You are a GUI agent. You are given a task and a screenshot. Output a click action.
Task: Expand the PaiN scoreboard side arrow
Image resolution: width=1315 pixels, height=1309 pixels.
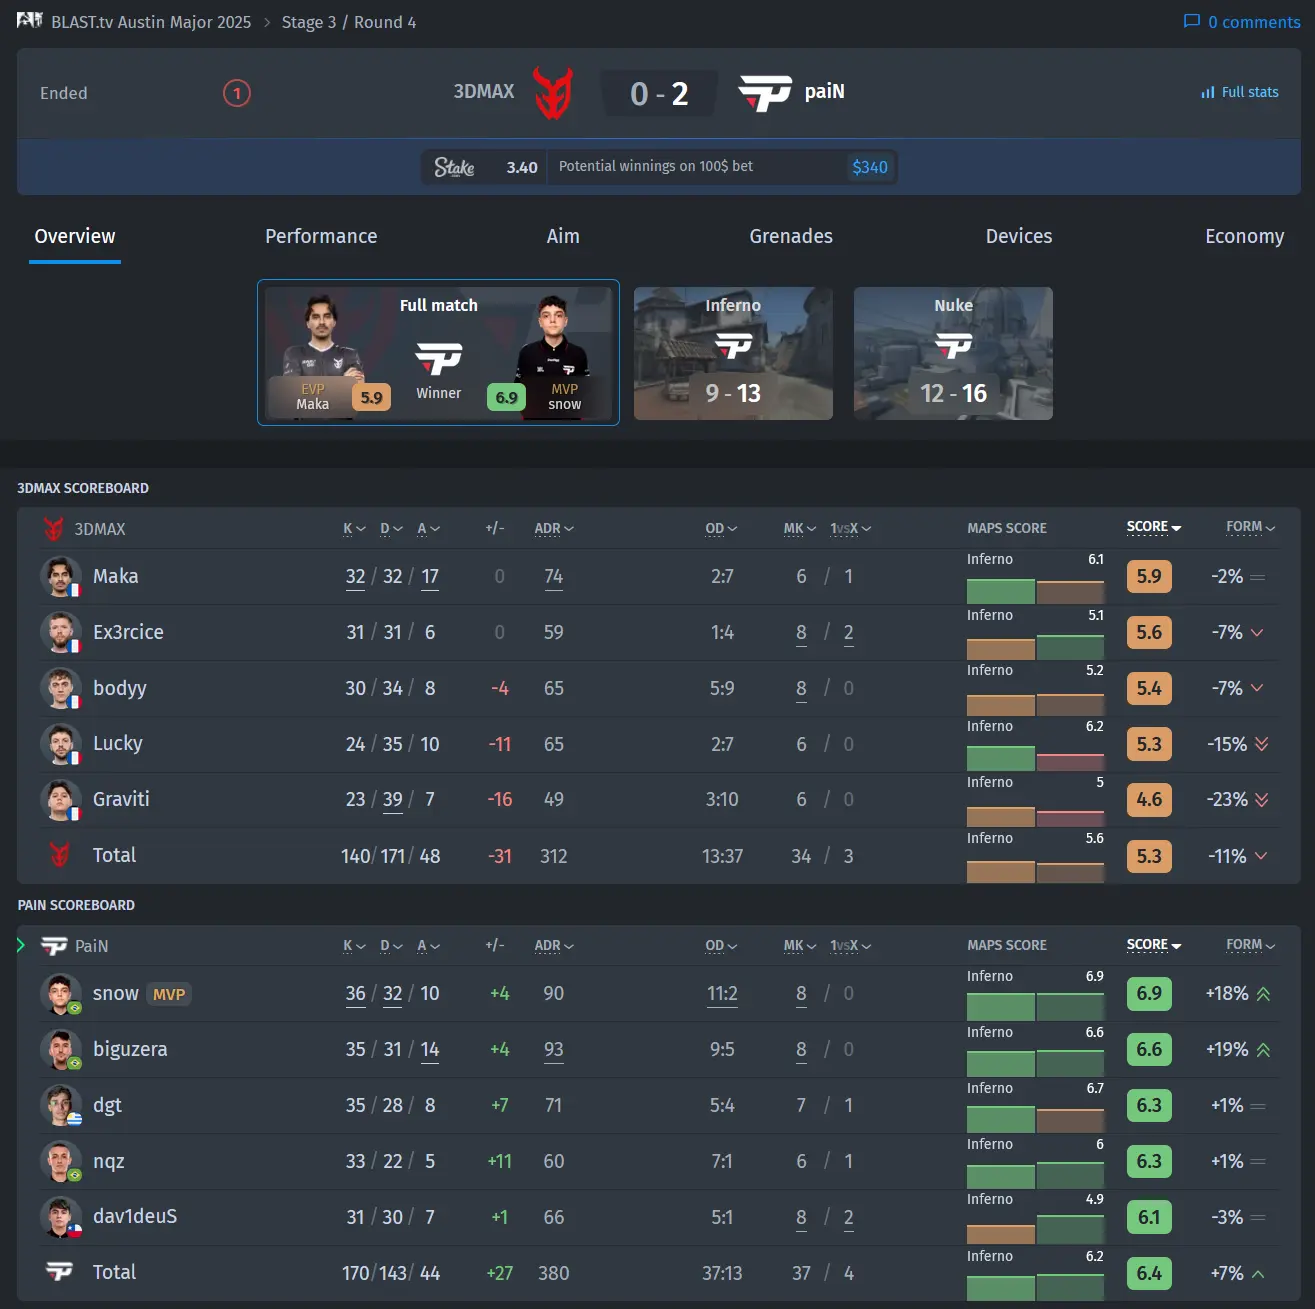pos(20,945)
